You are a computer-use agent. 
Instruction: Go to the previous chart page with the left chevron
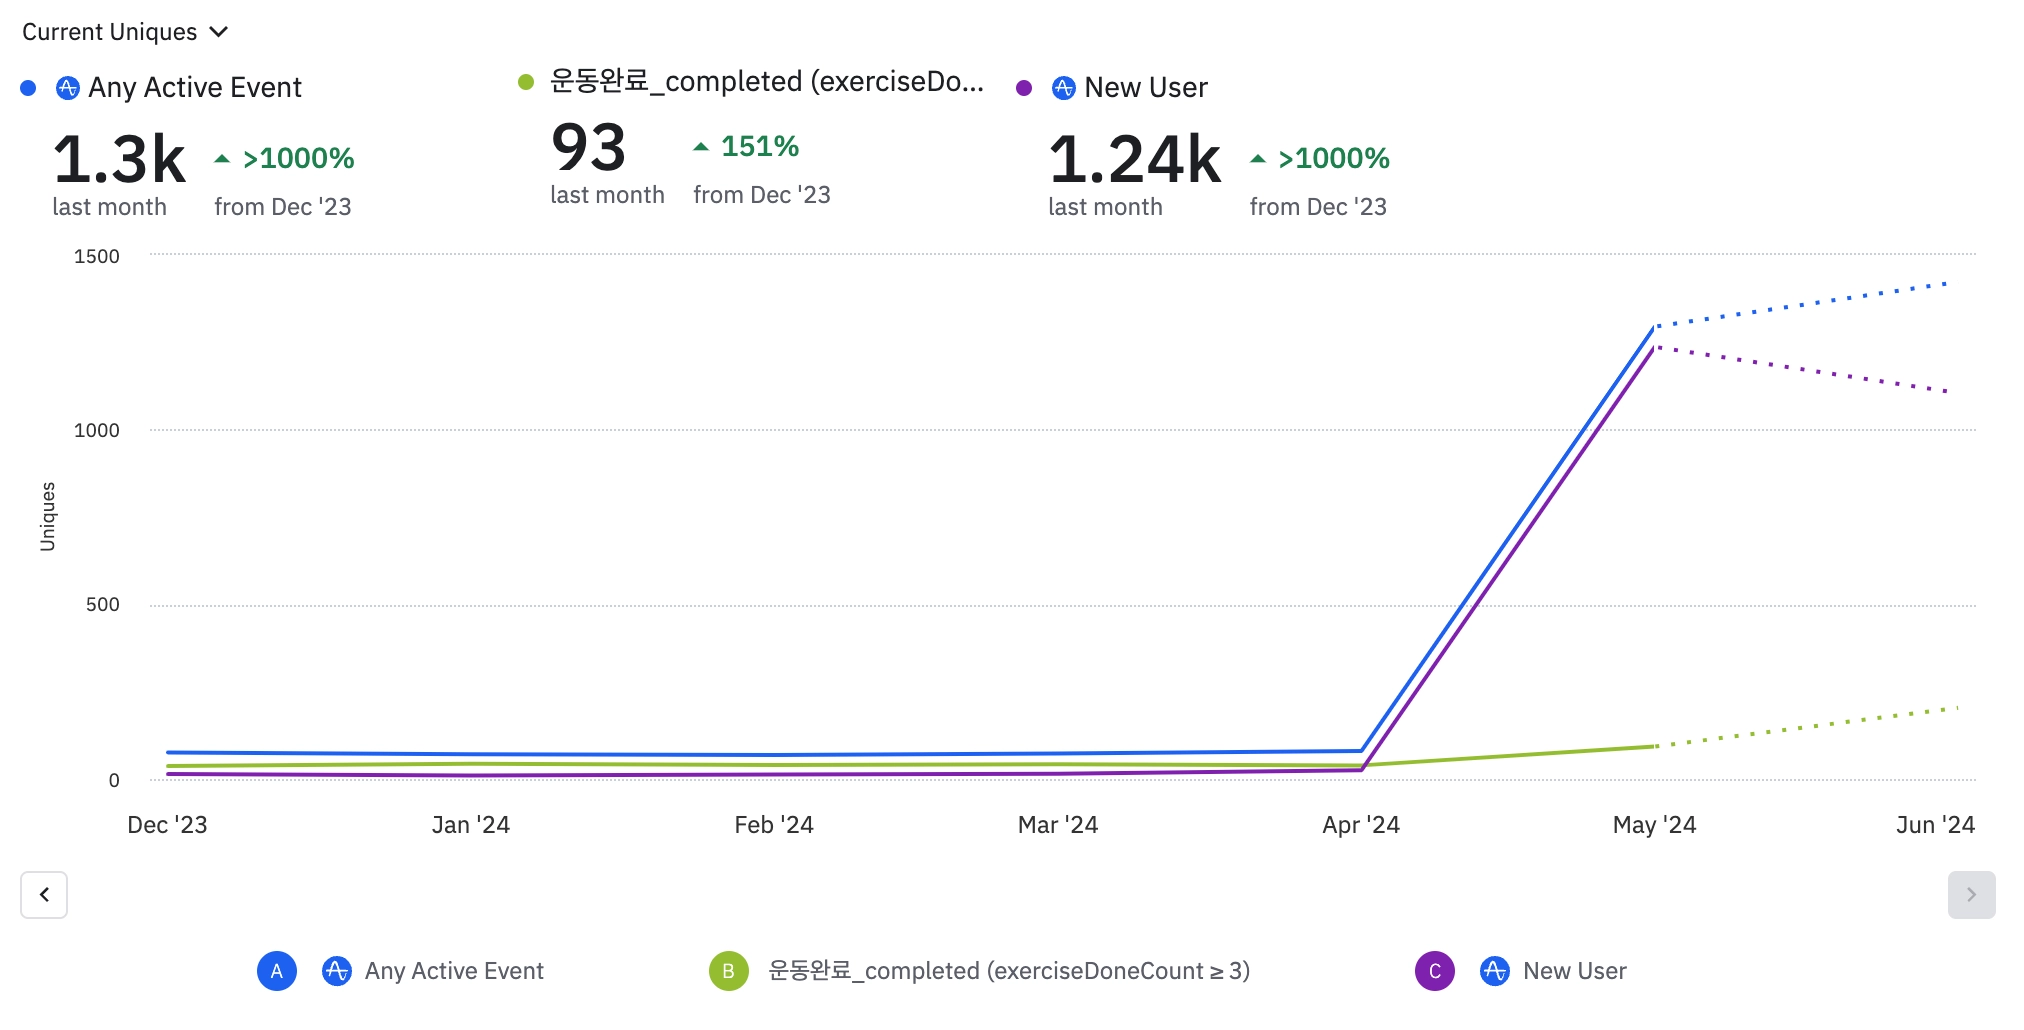(44, 895)
